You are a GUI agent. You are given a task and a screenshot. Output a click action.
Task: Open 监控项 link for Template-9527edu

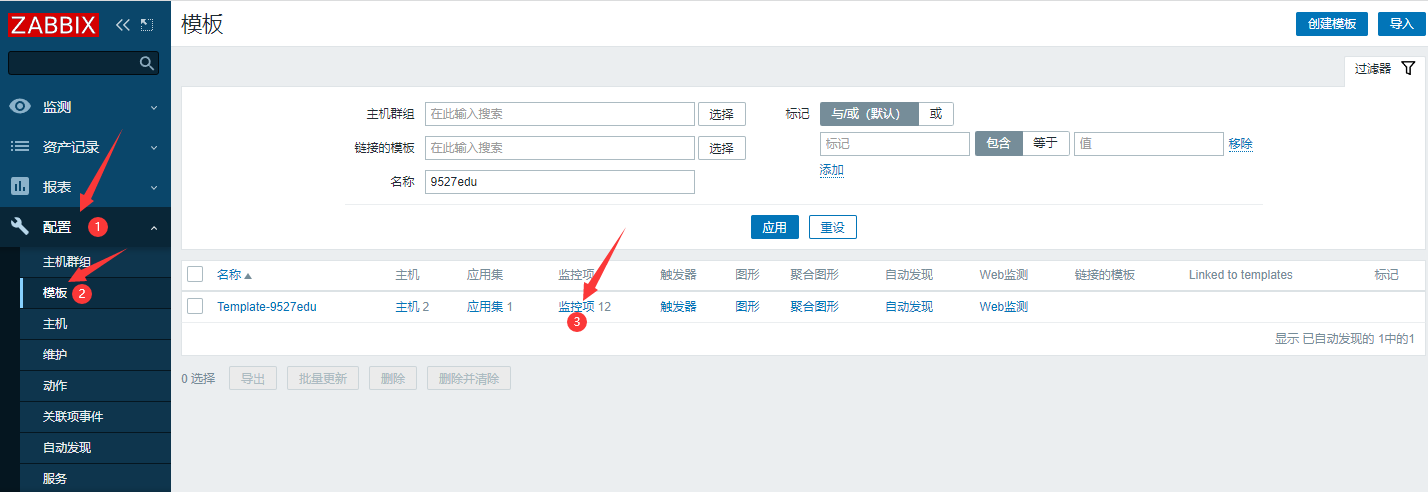pyautogui.click(x=577, y=307)
